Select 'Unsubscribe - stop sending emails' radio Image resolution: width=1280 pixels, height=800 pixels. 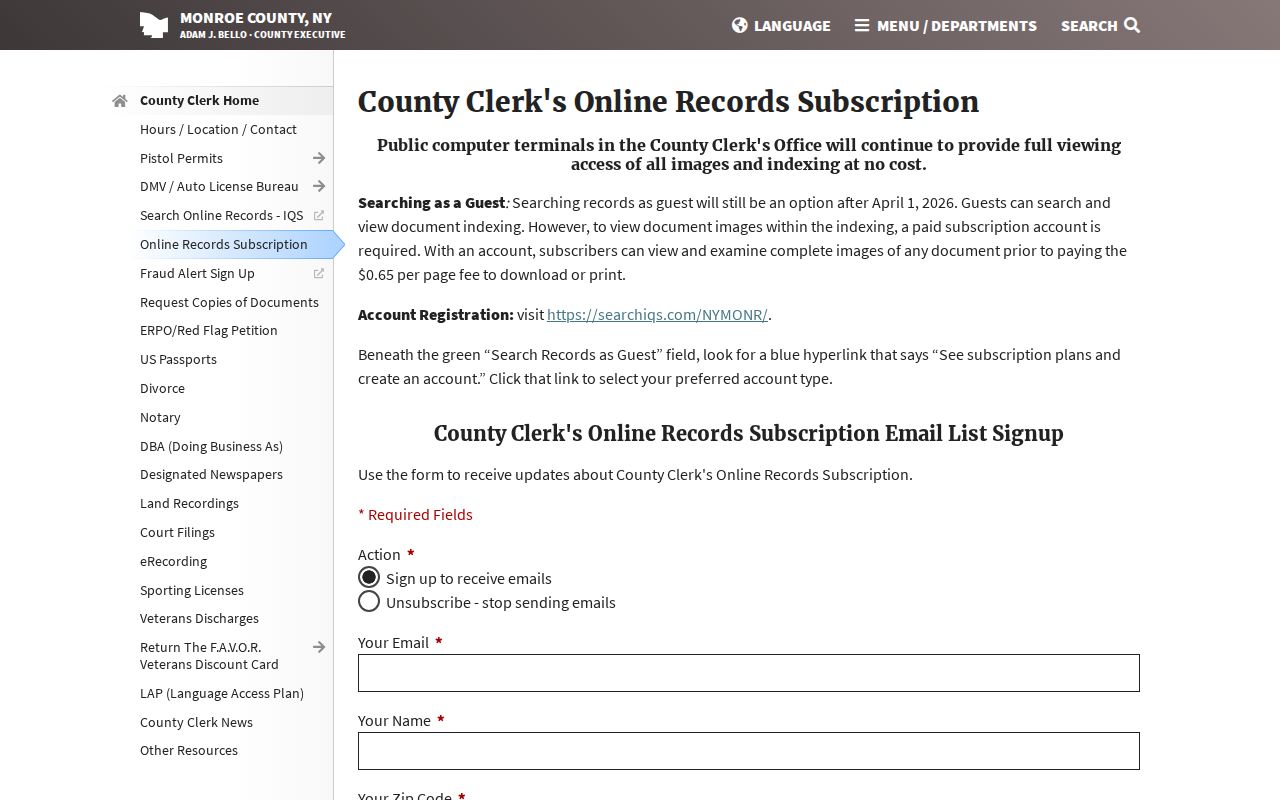[369, 601]
